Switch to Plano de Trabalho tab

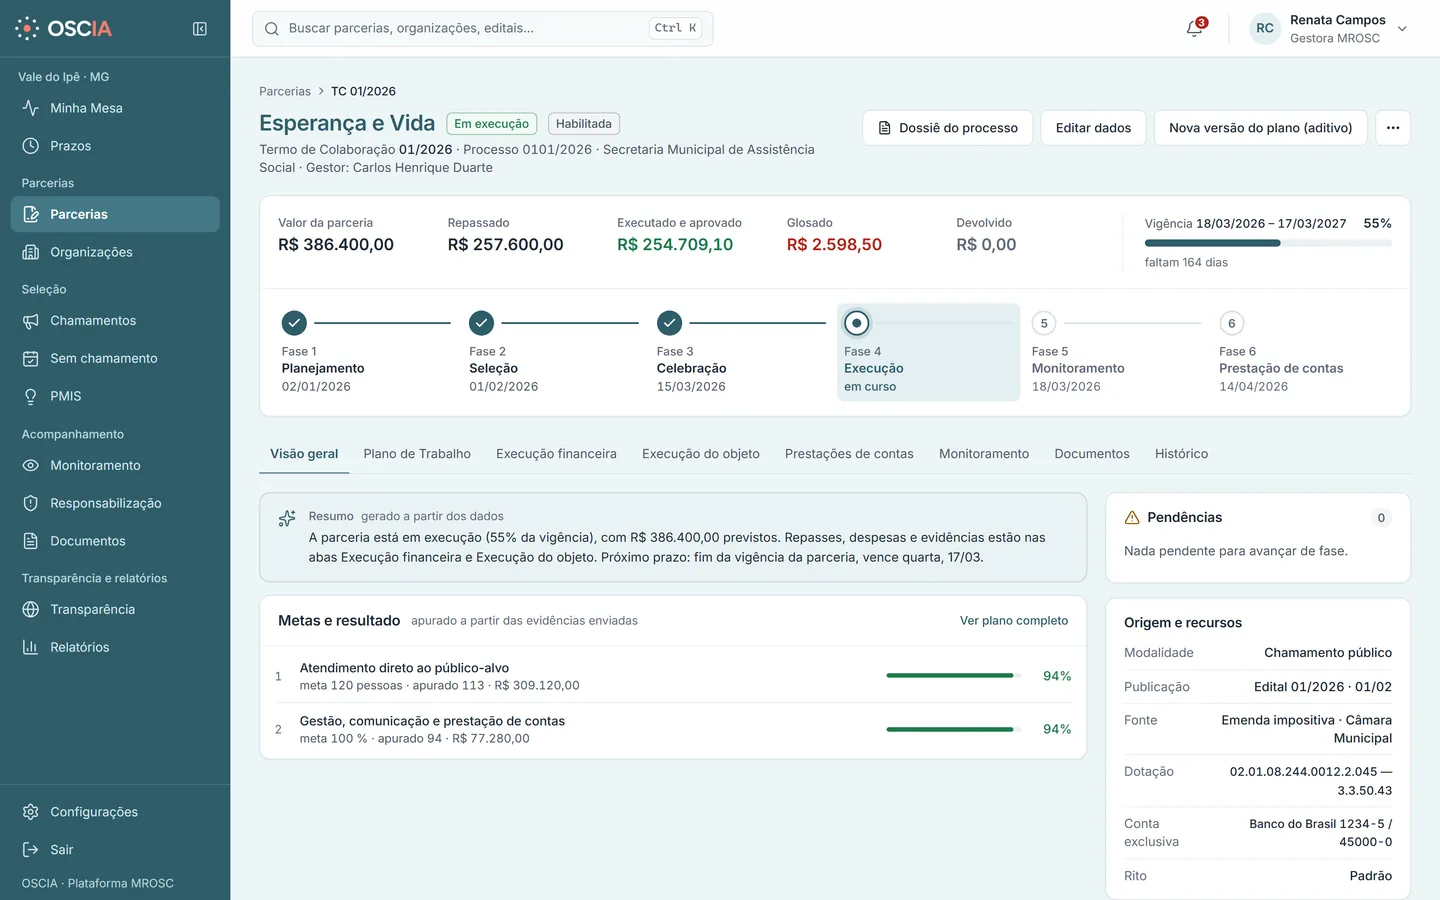tap(417, 454)
